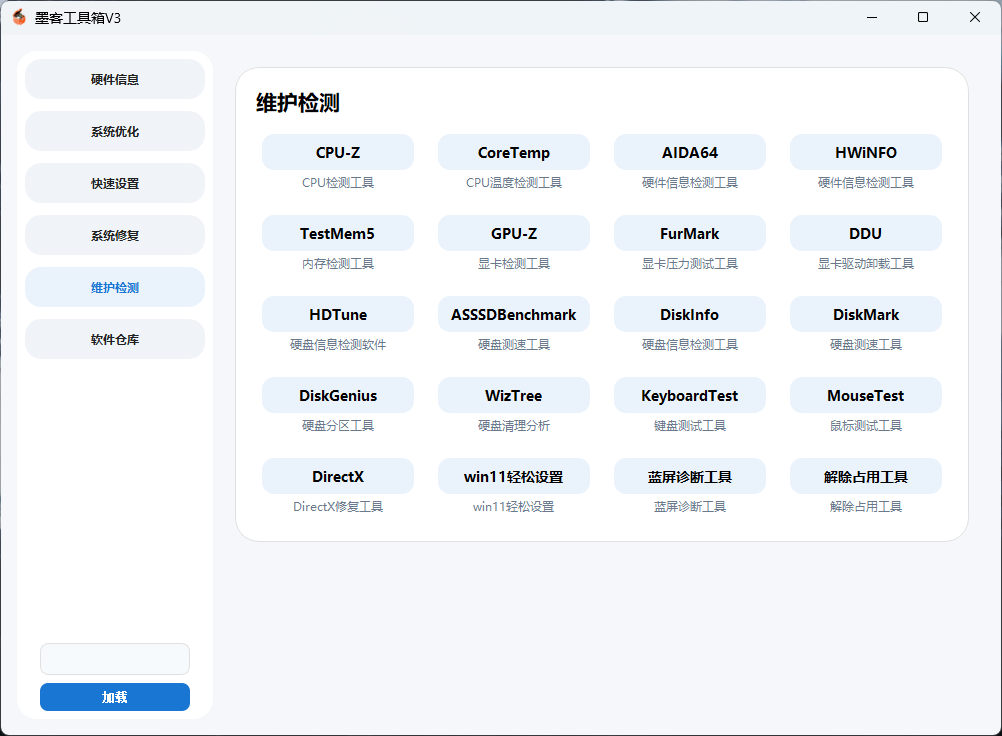Screen dimensions: 1002x736
Task: Open the DiskGenius partition tool
Action: (x=337, y=395)
